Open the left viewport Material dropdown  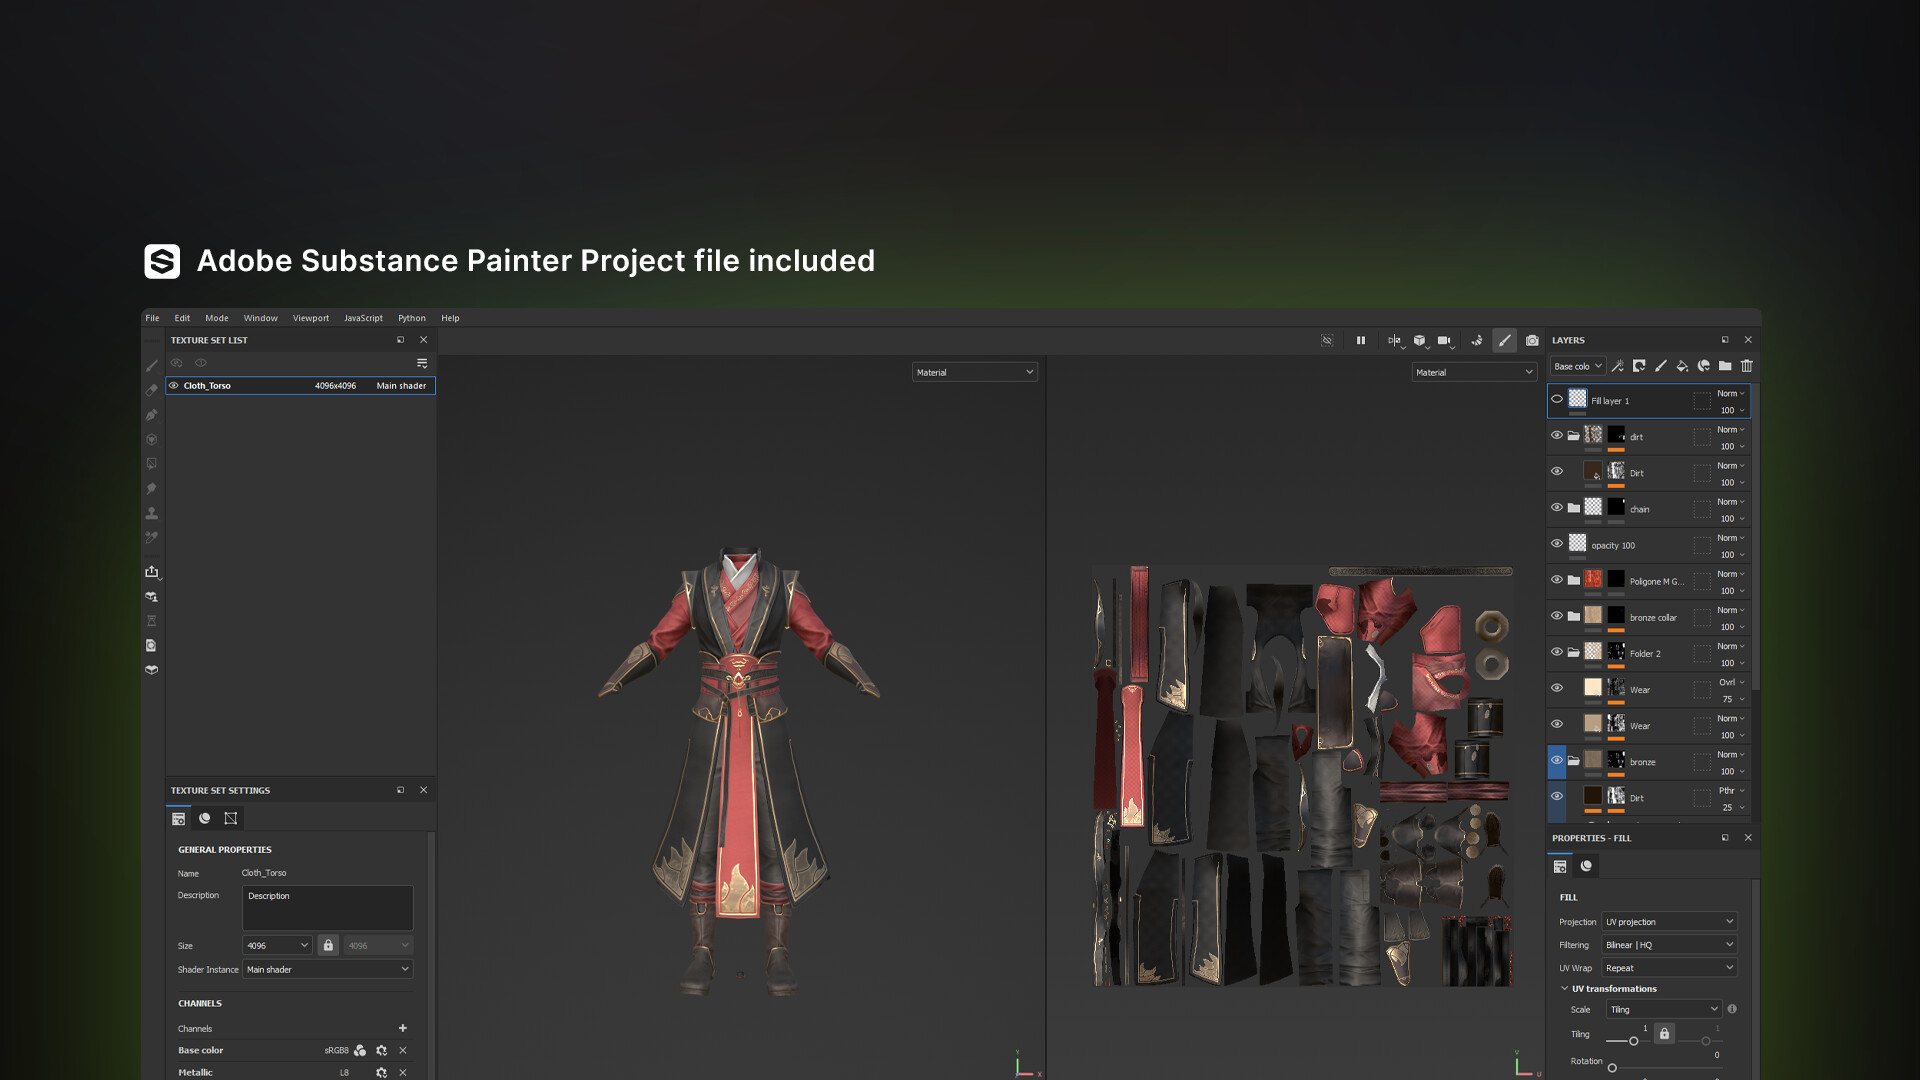pos(974,373)
